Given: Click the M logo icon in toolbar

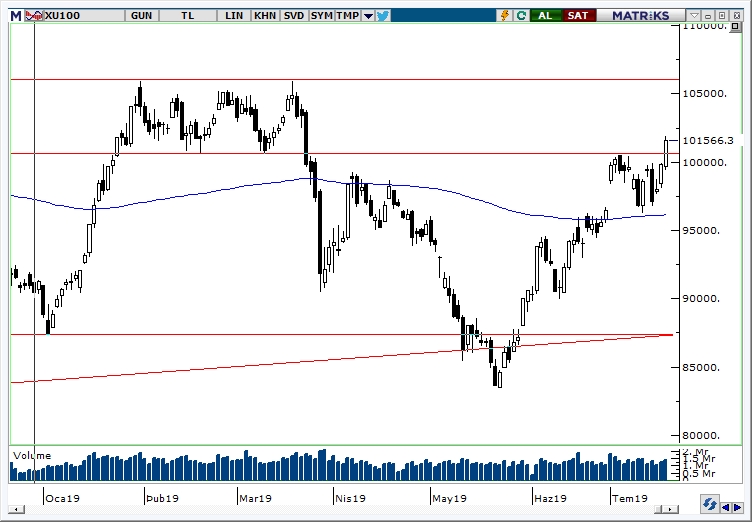Looking at the screenshot, I should [x=16, y=15].
